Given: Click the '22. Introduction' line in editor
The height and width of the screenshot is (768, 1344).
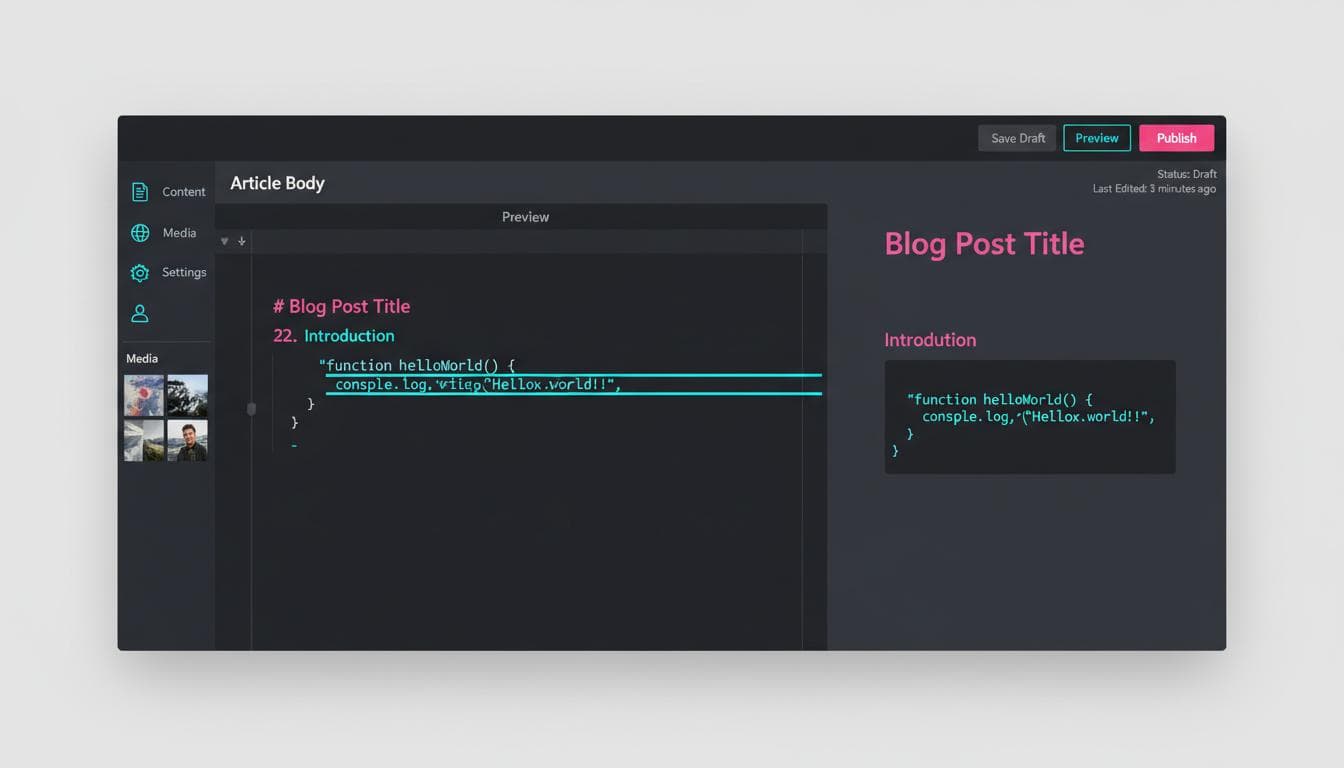Looking at the screenshot, I should pos(333,336).
